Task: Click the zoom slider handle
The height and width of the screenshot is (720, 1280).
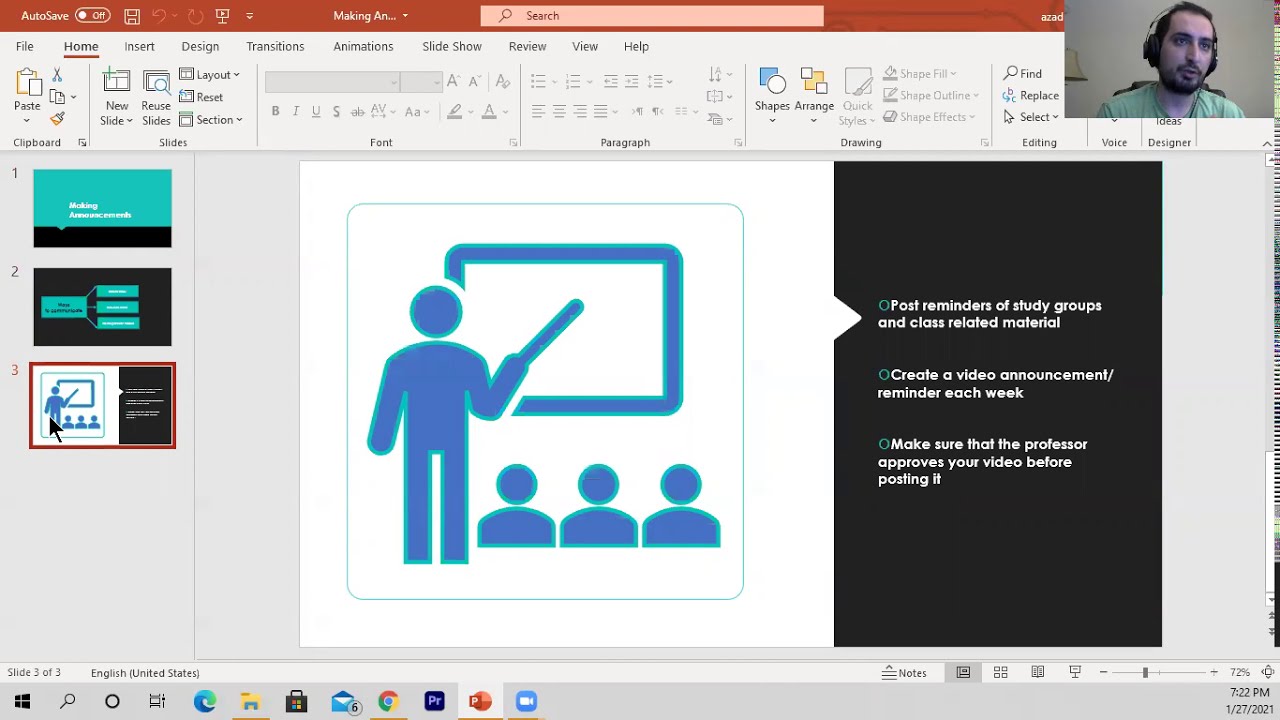Action: 1145,673
